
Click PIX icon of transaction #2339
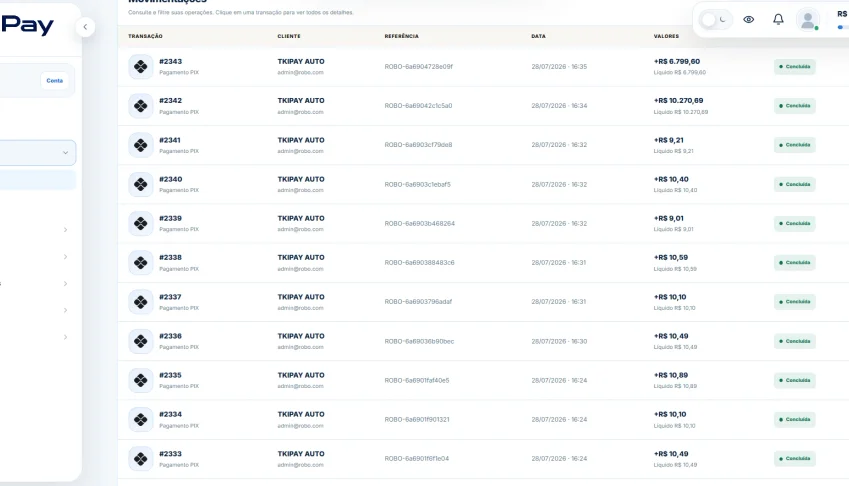coord(141,223)
